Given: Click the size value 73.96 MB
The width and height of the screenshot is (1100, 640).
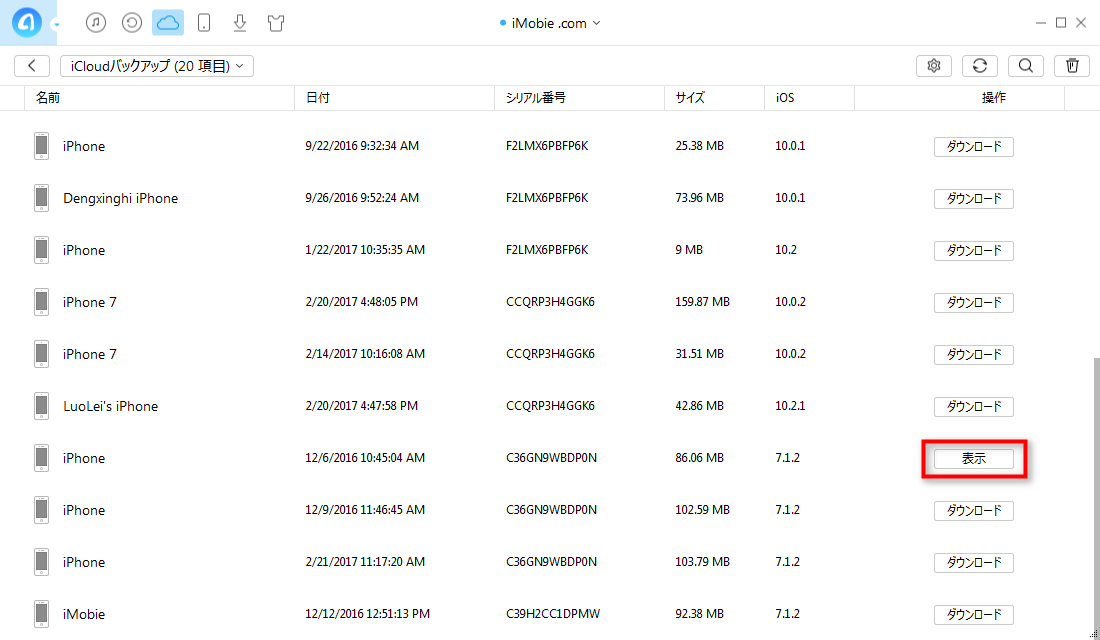Looking at the screenshot, I should [699, 198].
